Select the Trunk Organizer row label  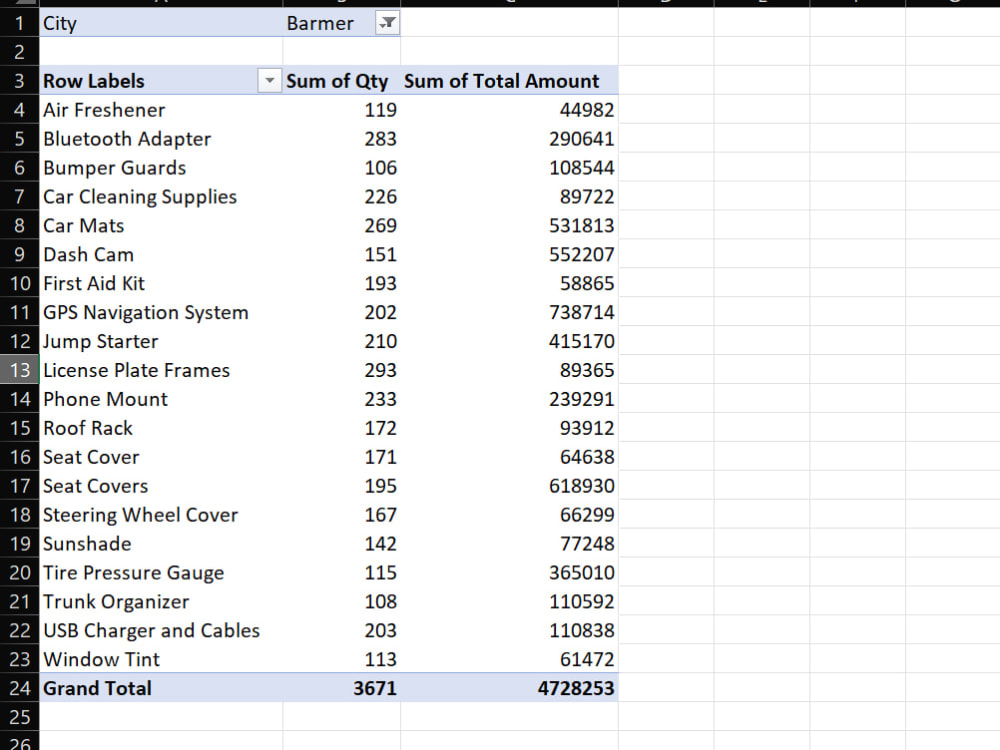(x=161, y=601)
